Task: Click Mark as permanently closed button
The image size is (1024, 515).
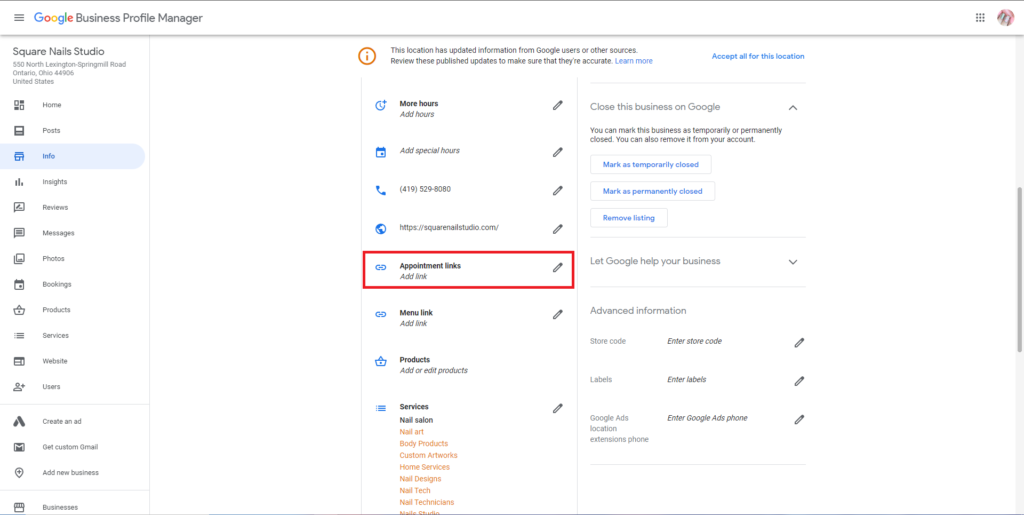Action: tap(652, 191)
